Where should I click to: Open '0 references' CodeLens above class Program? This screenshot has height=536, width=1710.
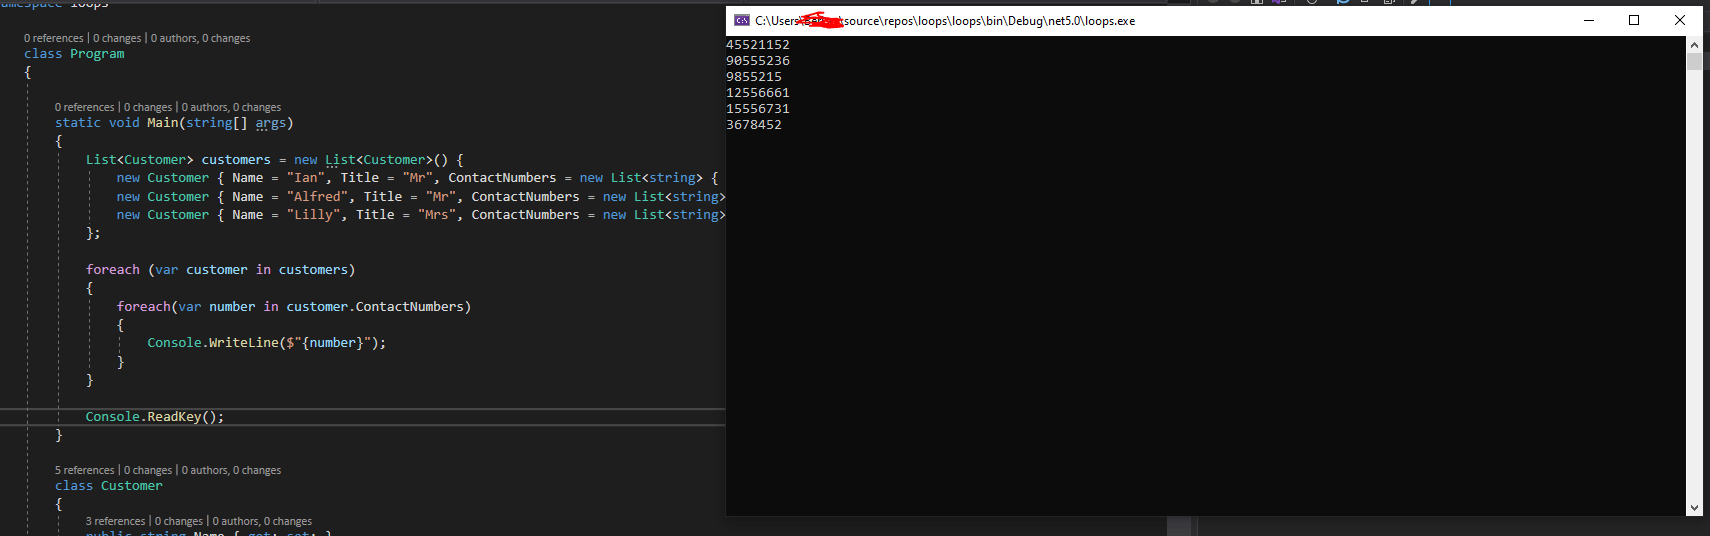pyautogui.click(x=54, y=38)
